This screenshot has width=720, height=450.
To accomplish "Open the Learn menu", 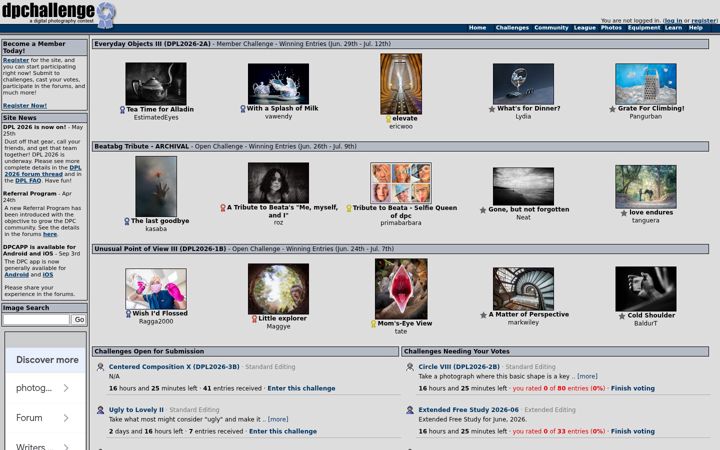I will click(673, 28).
